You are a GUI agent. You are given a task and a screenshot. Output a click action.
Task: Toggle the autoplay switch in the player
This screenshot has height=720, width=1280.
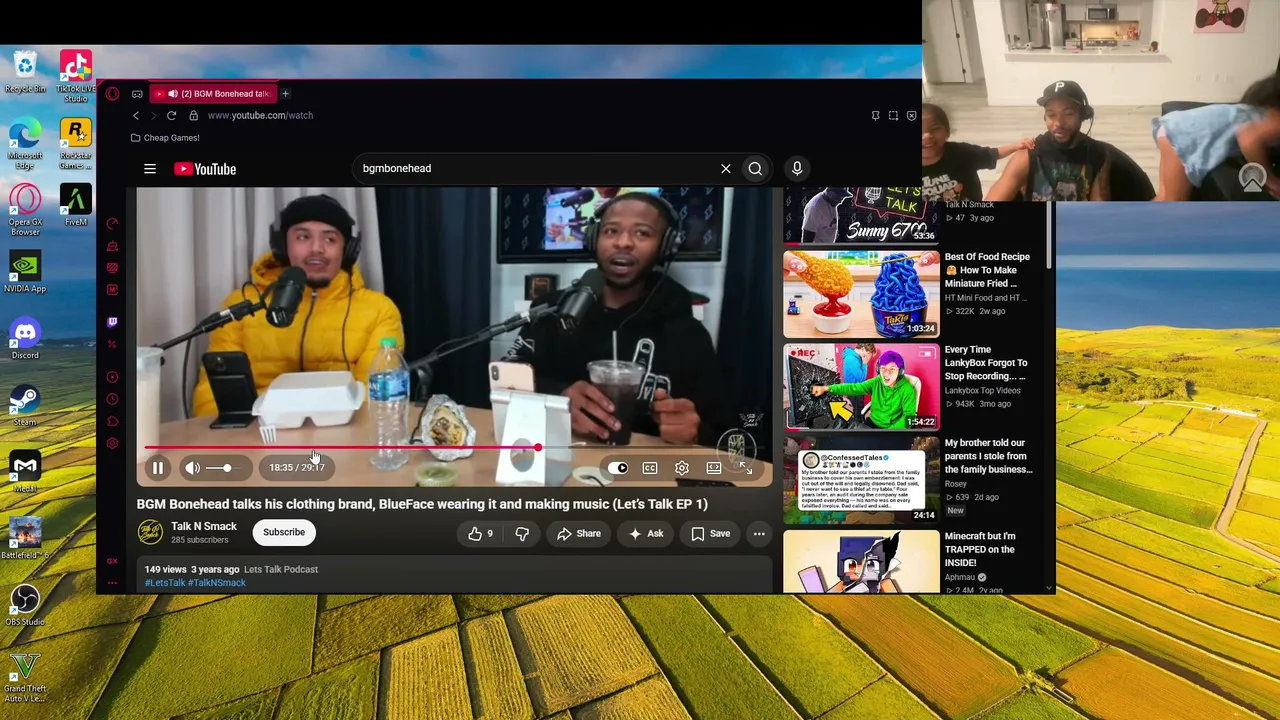point(619,468)
